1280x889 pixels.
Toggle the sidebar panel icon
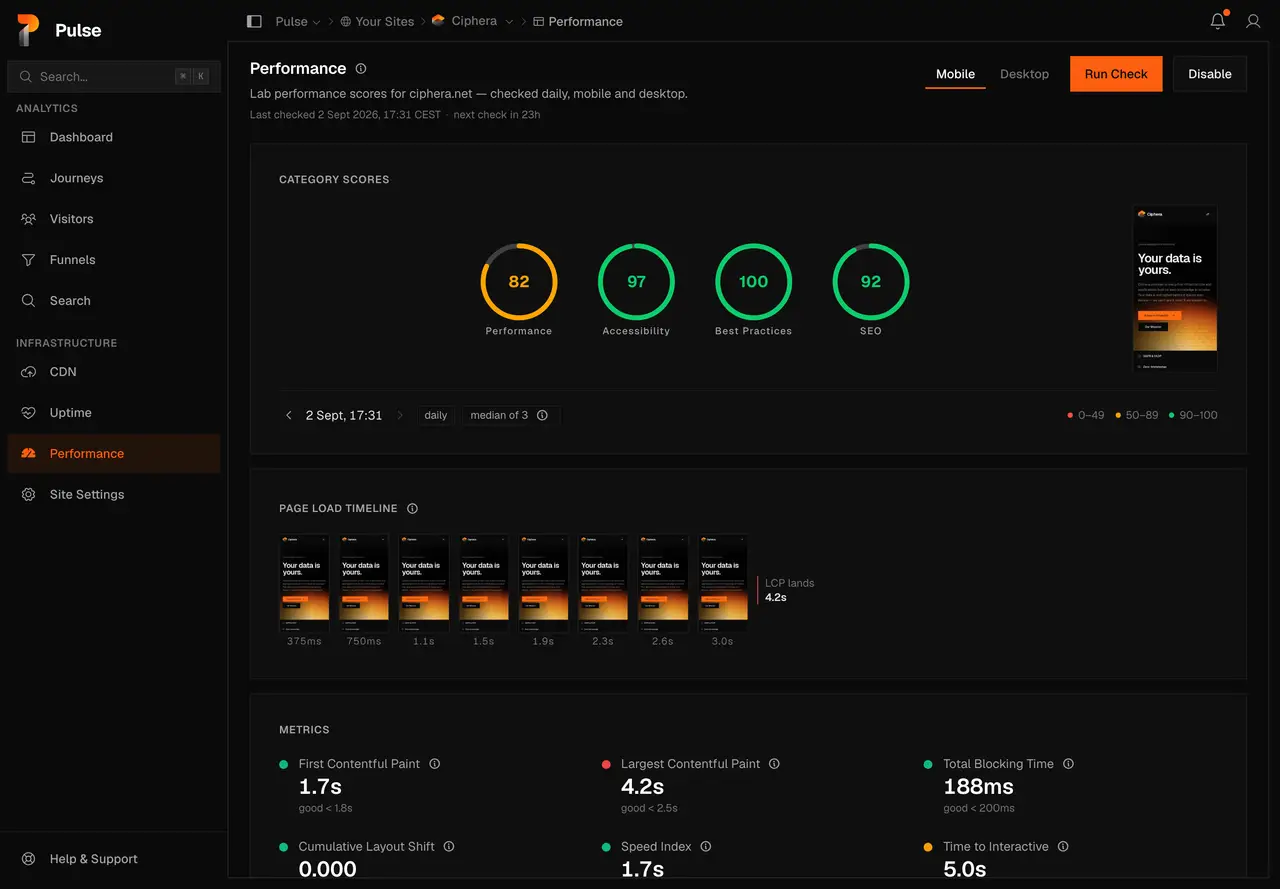(x=254, y=21)
